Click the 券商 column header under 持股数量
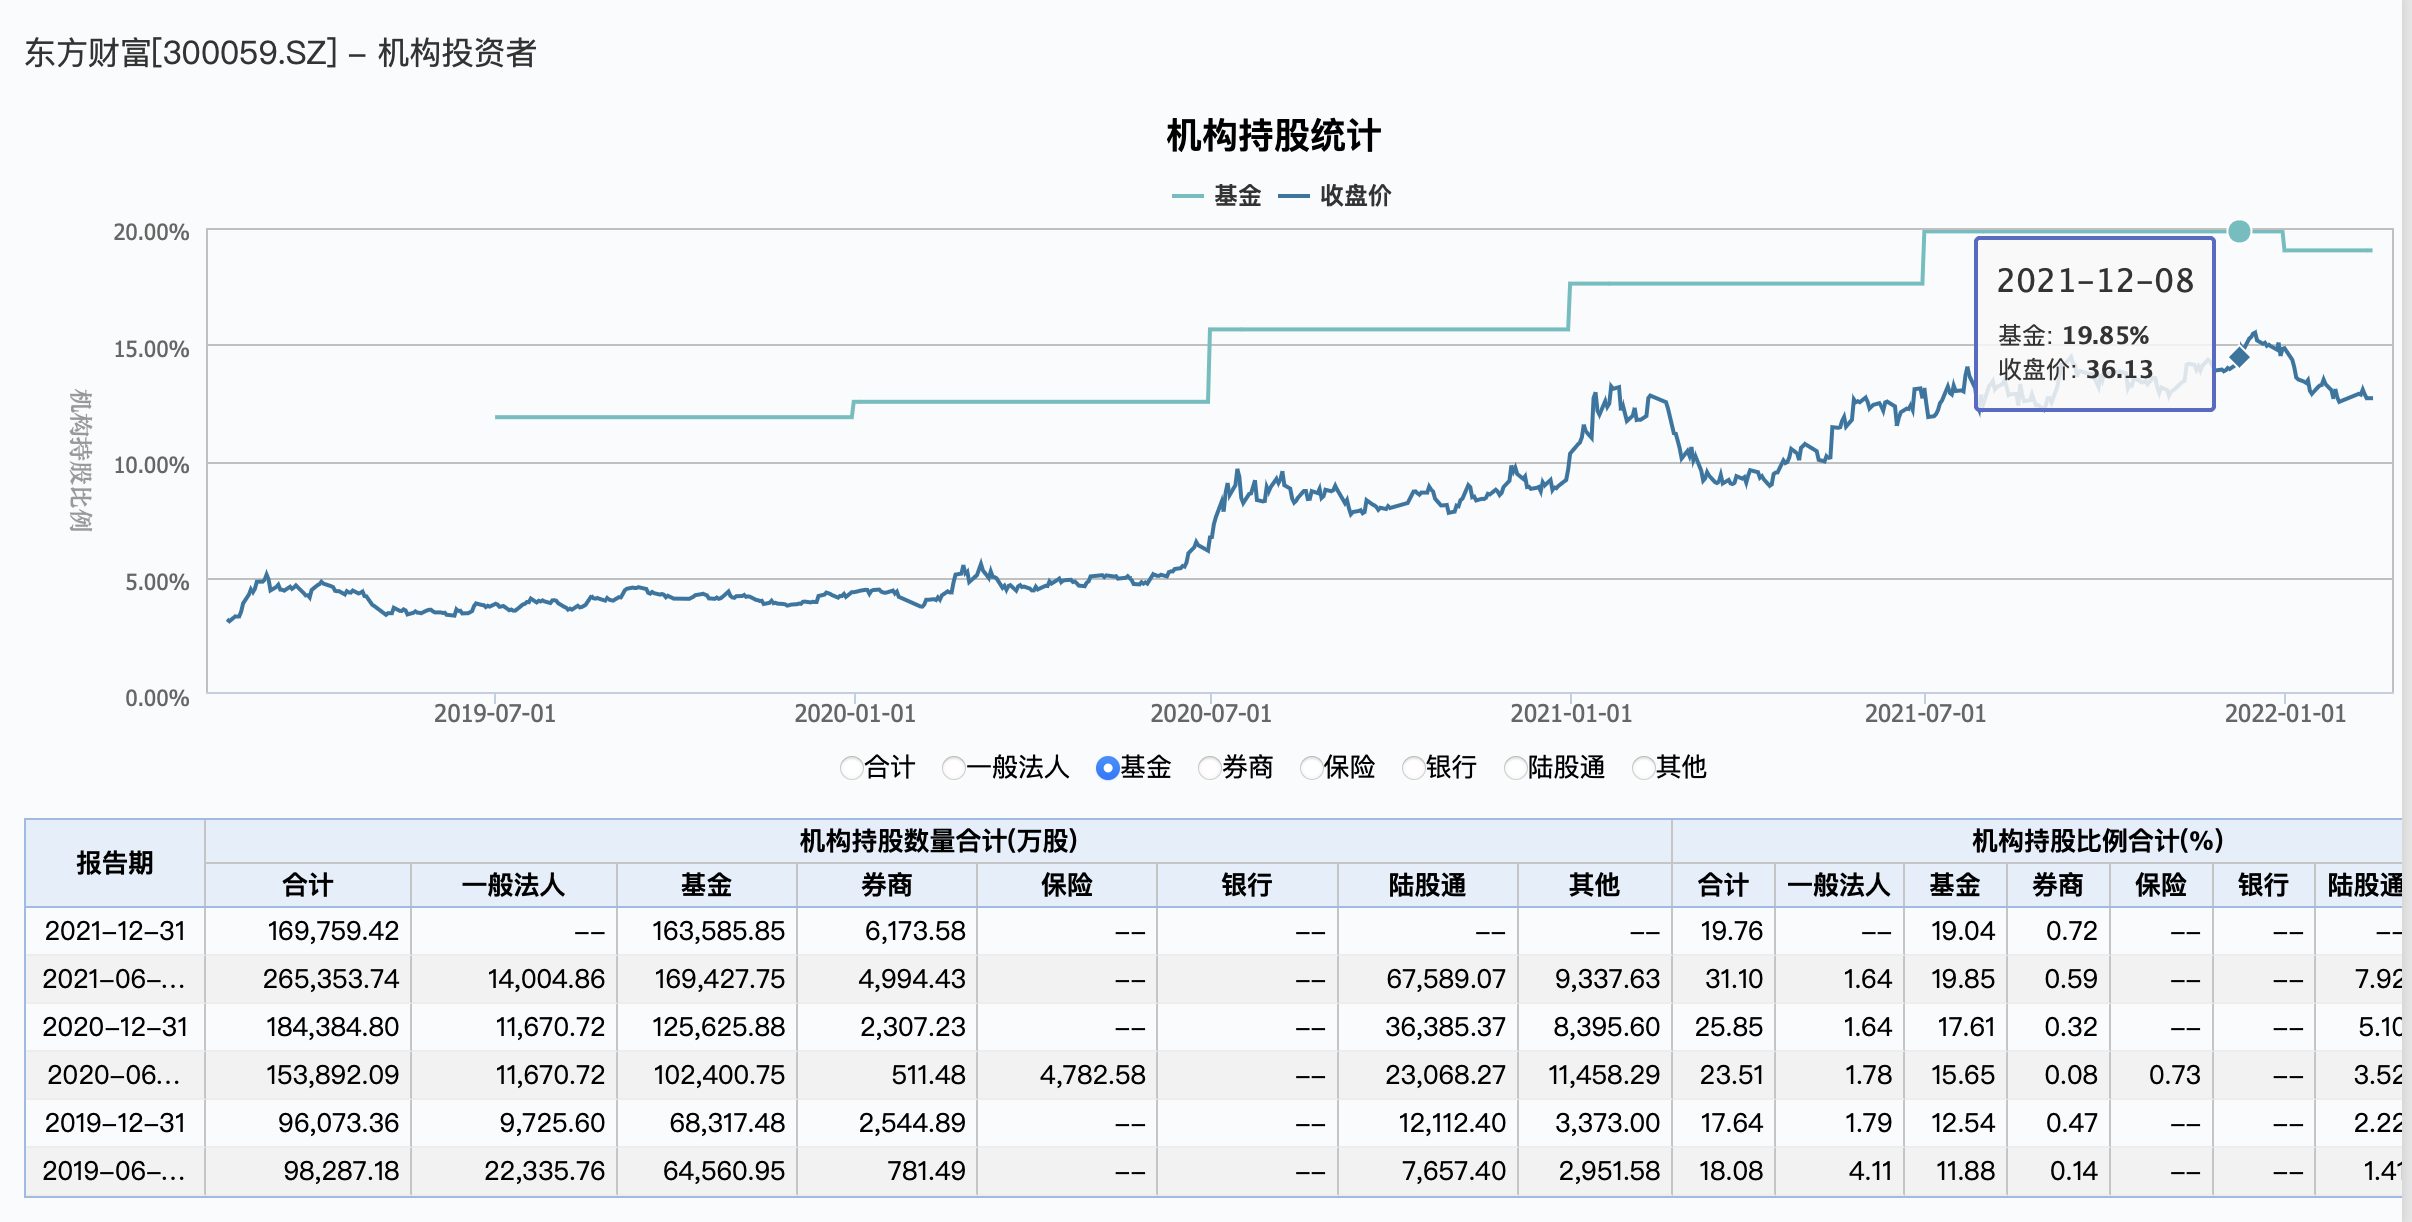The image size is (2412, 1222). coord(886,885)
